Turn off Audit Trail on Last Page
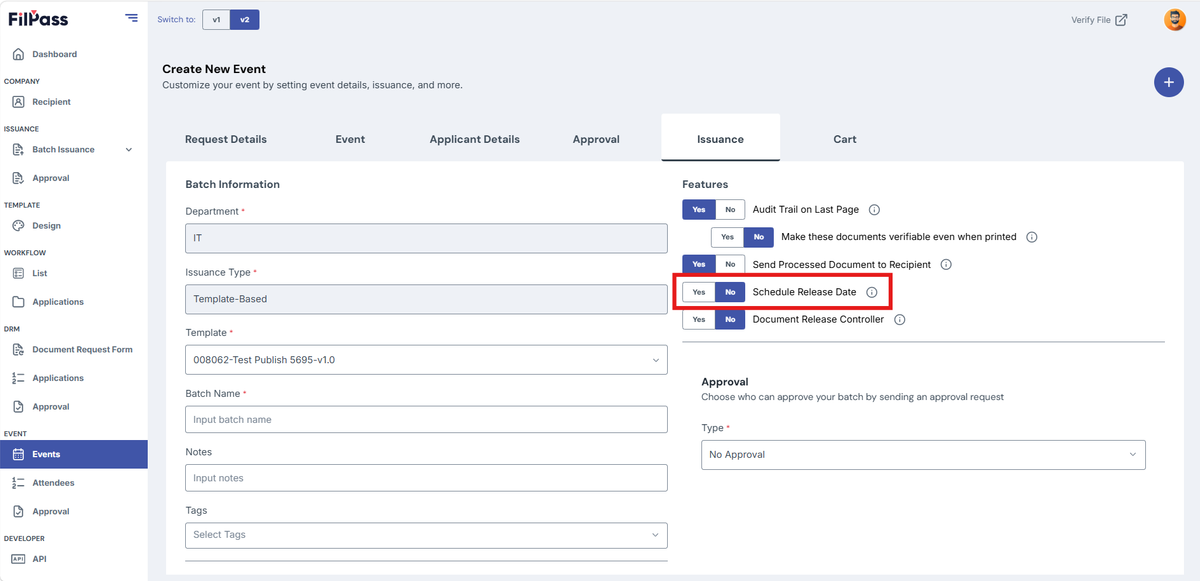The height and width of the screenshot is (581, 1200). click(x=730, y=210)
